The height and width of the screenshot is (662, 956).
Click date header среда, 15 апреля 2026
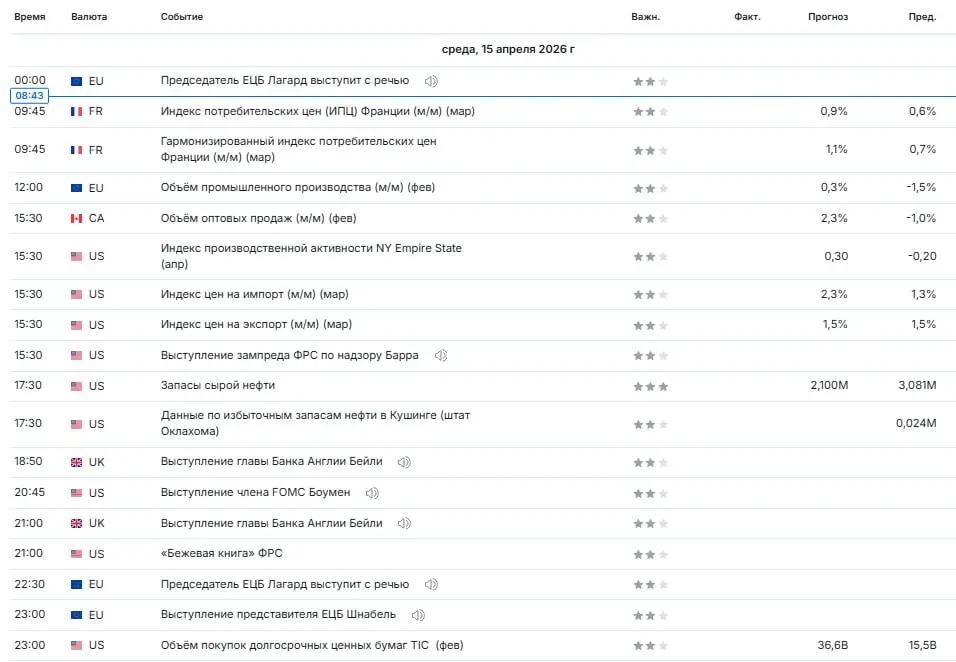coord(508,49)
